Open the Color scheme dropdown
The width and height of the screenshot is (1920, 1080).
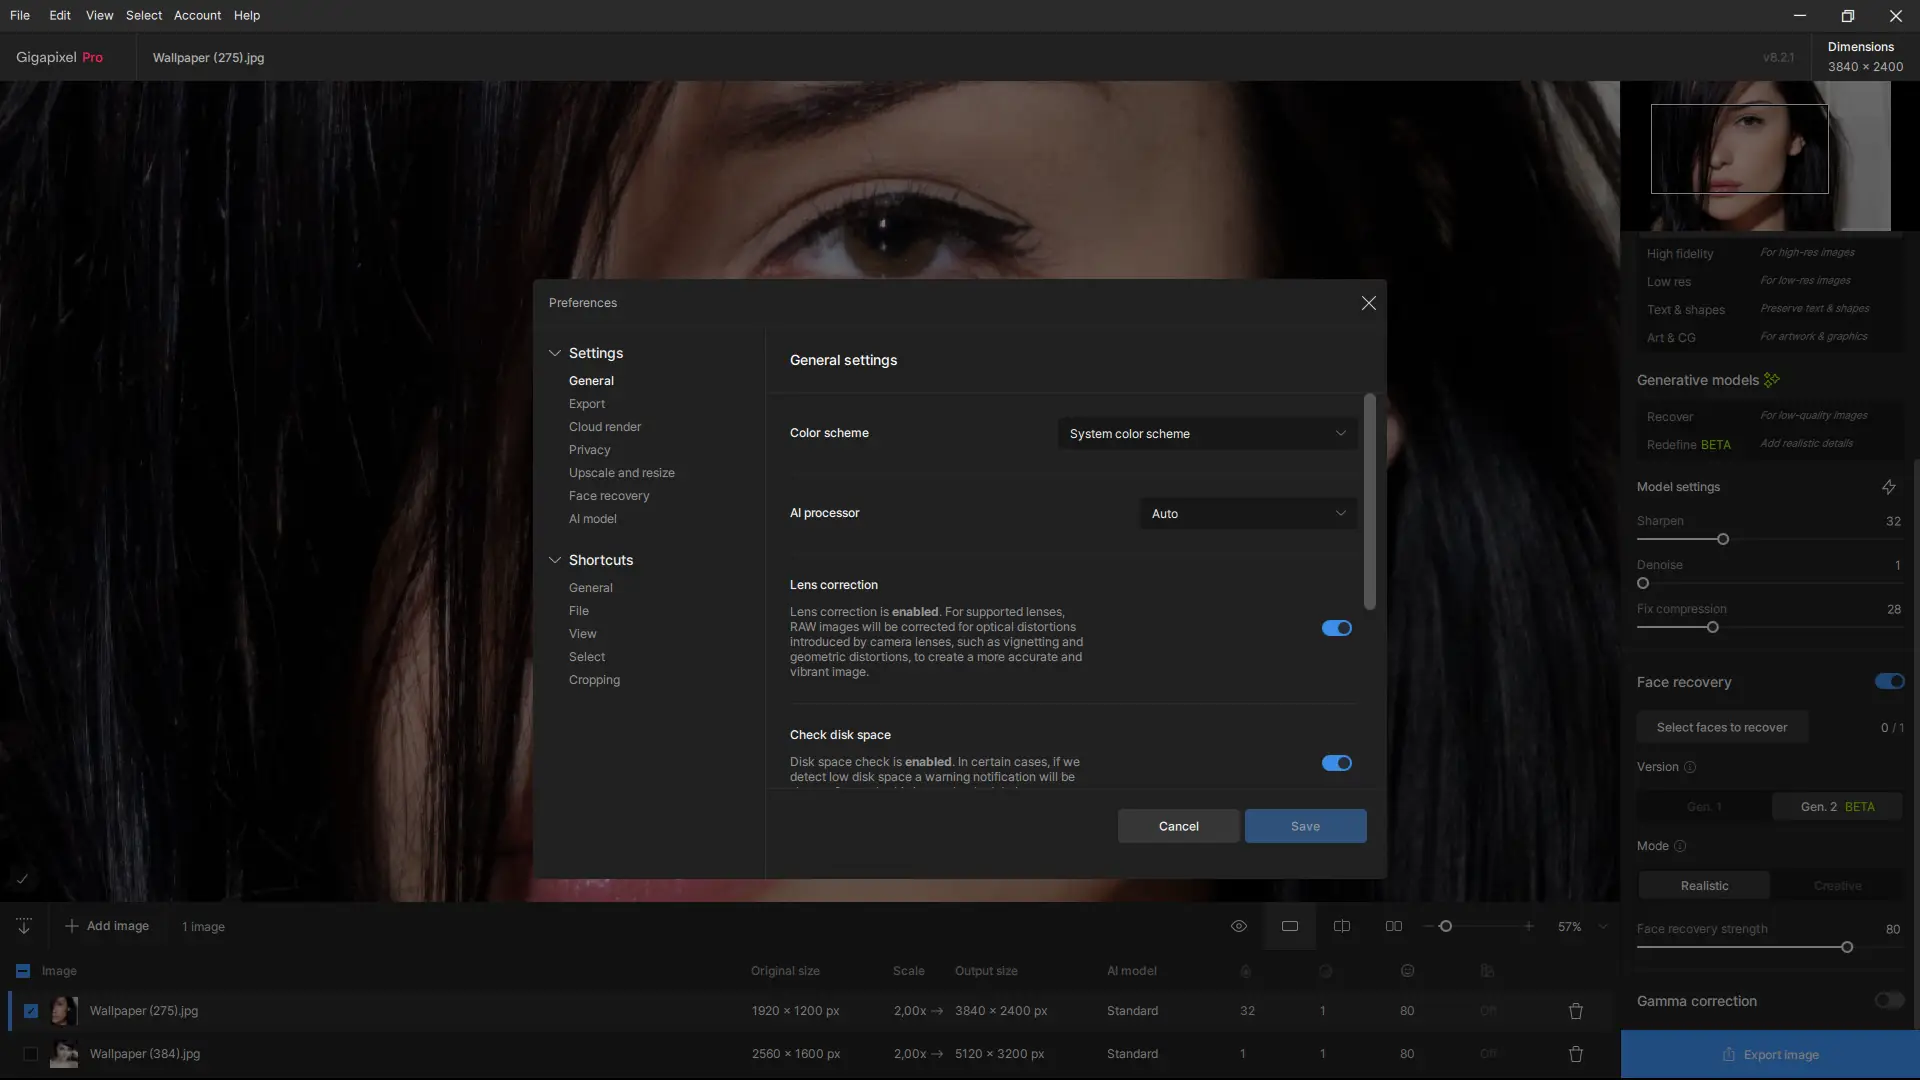[1207, 434]
